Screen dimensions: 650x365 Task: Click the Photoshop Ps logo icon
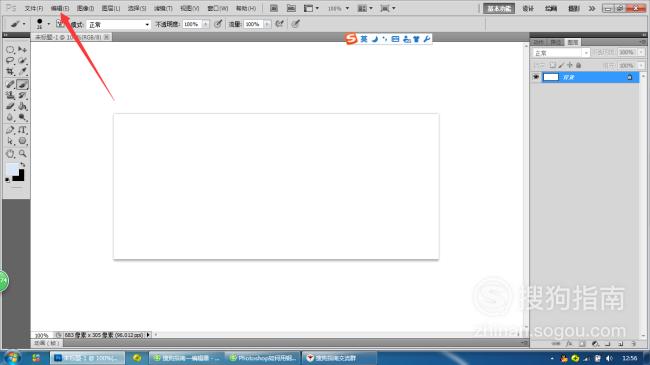pos(11,8)
